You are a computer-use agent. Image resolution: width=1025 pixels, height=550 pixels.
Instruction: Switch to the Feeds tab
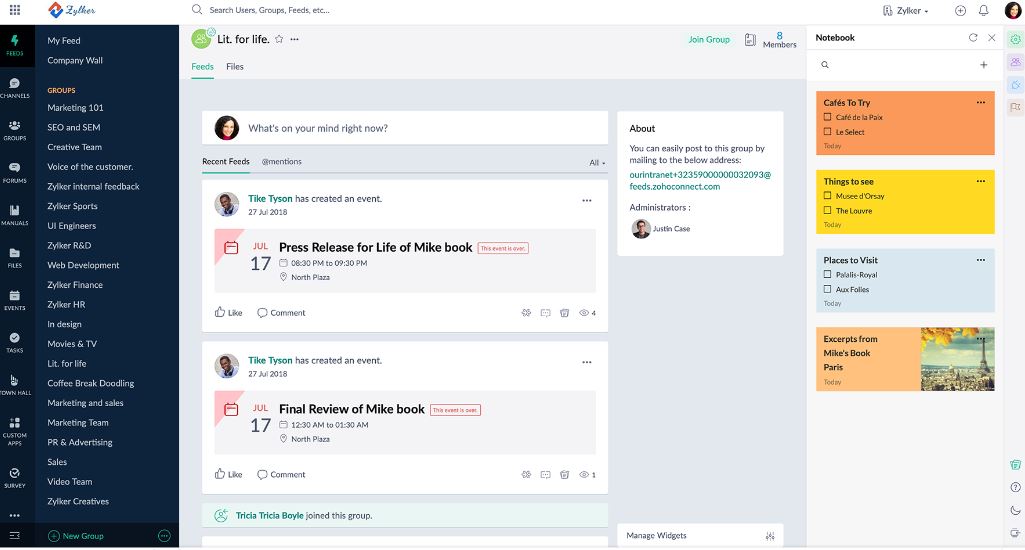point(203,67)
